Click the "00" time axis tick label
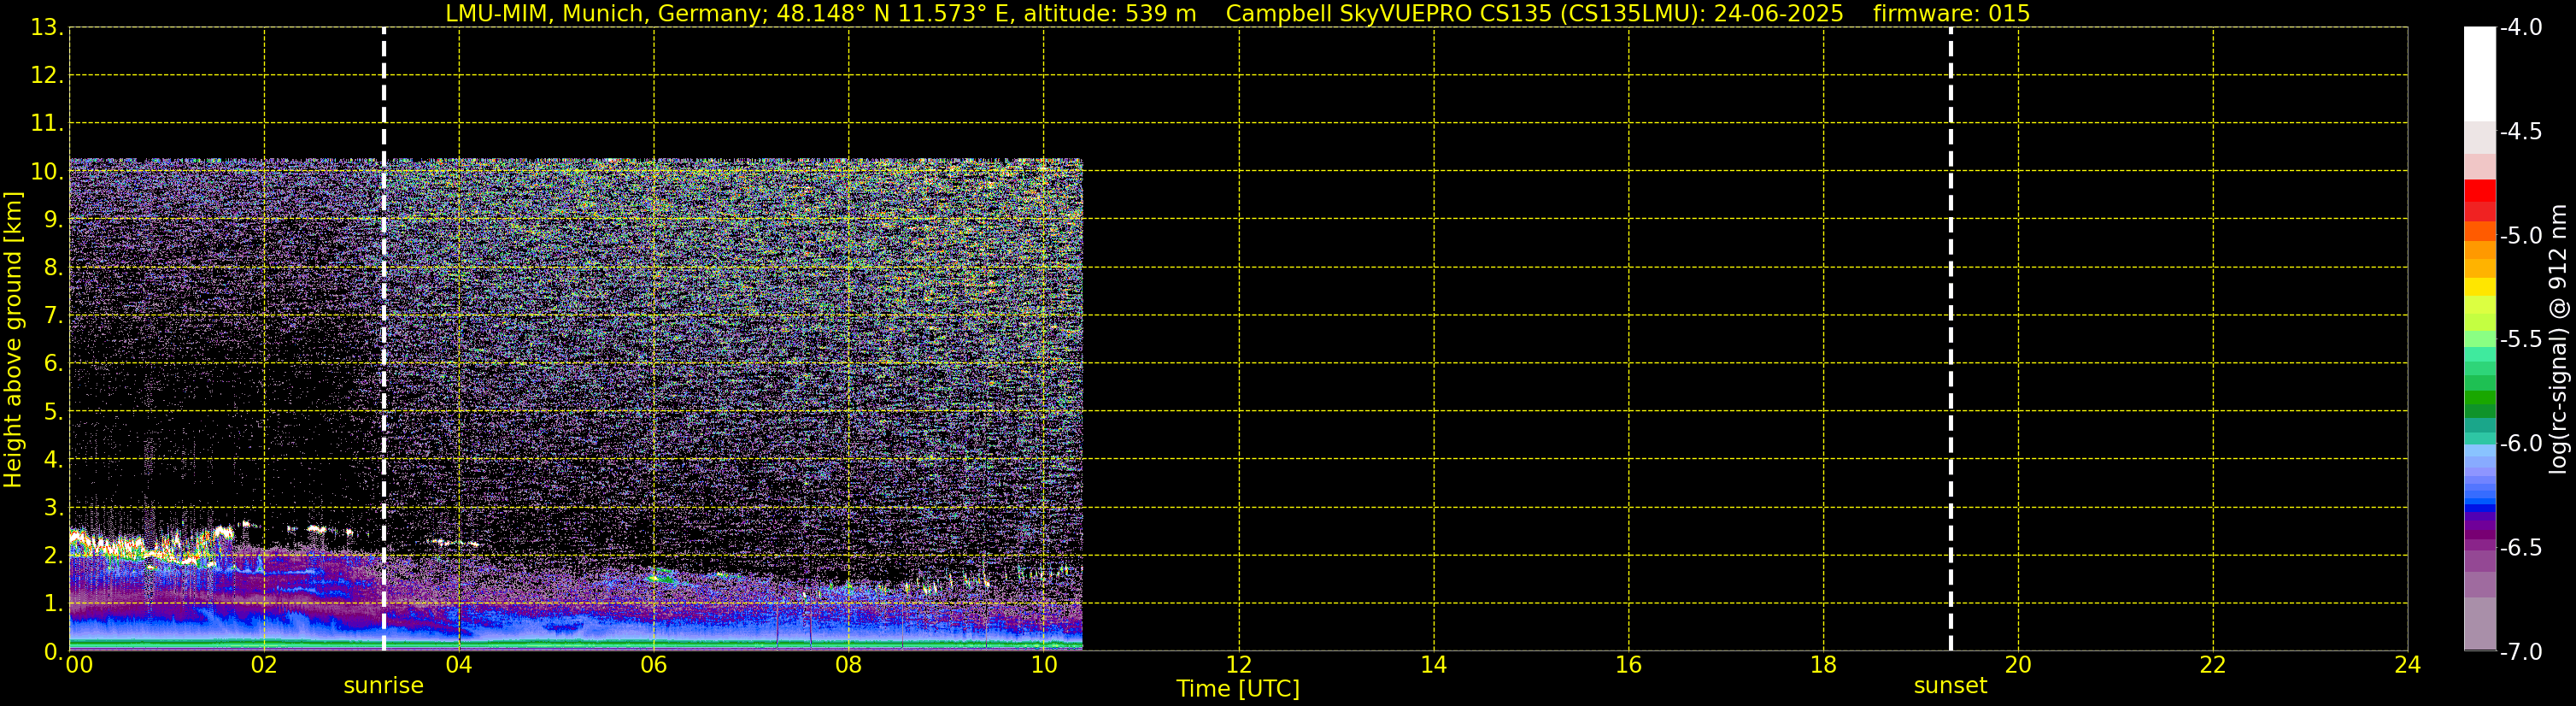Screen dimensions: 2576x706 coord(79,665)
